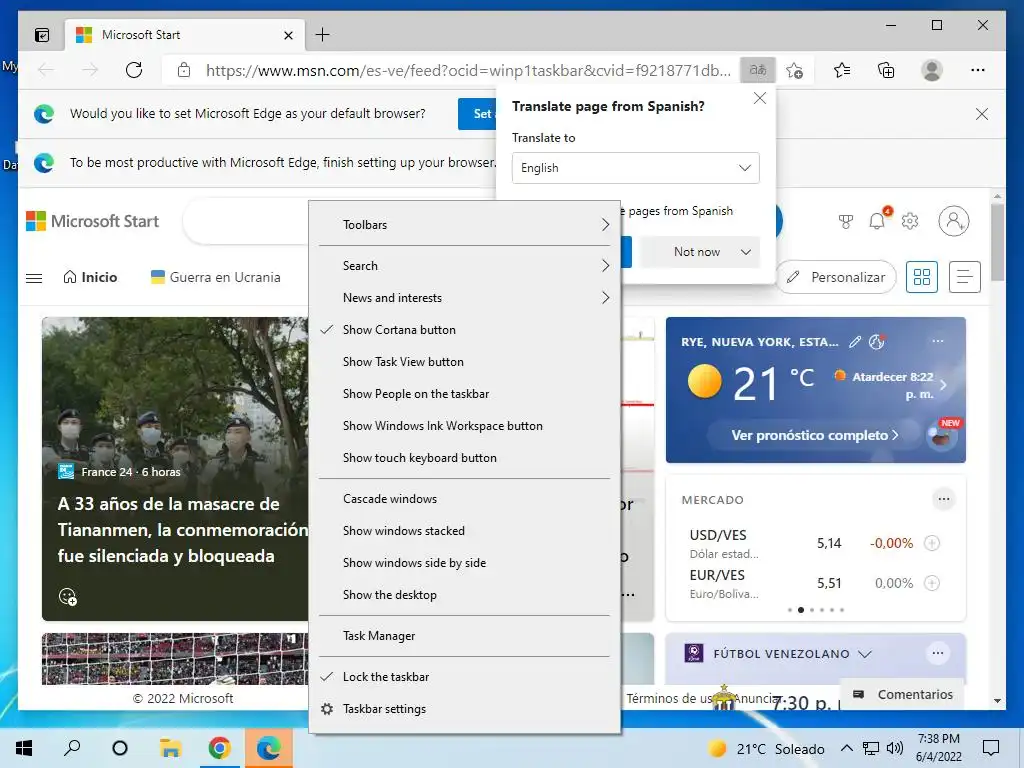Switch to list layout view icon
This screenshot has width=1024, height=768.
[965, 277]
